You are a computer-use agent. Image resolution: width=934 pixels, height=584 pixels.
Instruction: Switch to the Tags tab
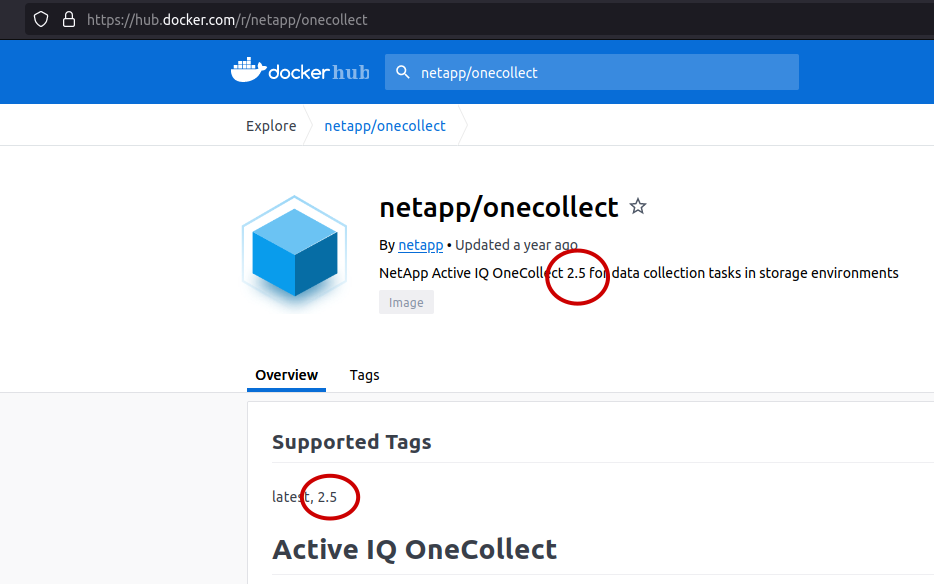(364, 375)
